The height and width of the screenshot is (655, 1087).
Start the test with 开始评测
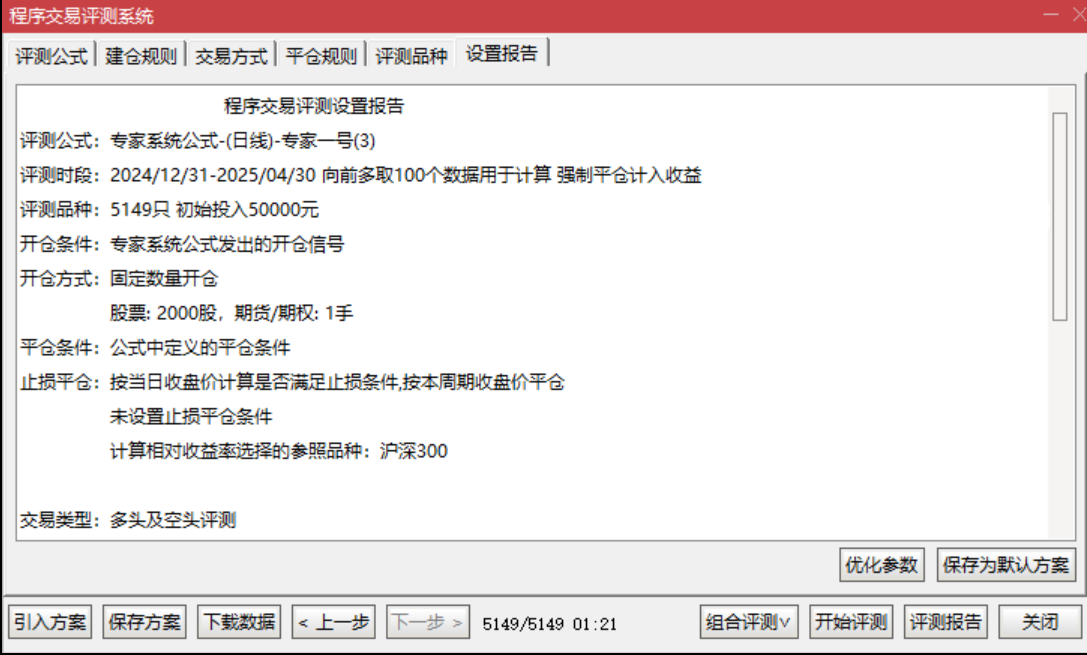coord(851,622)
